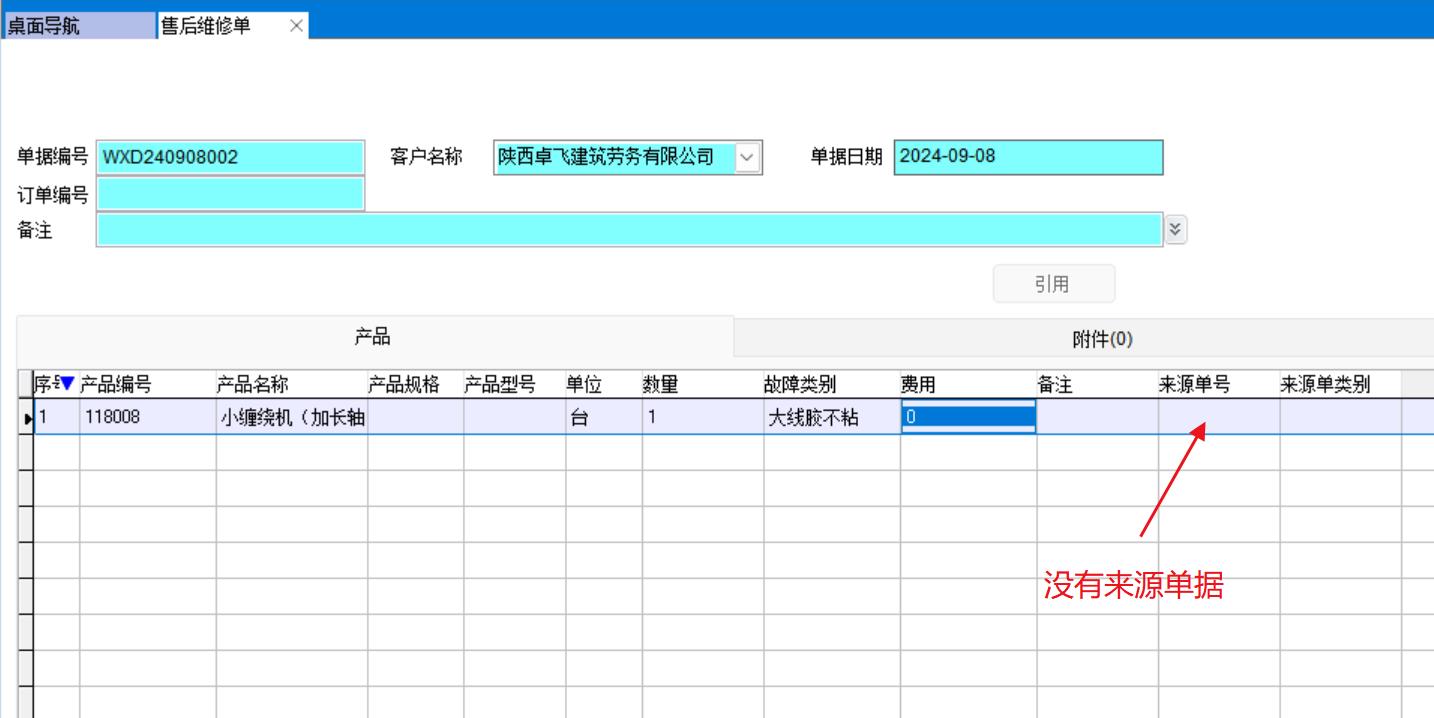Click the 引用 button
Screen dimensions: 1434x718
pyautogui.click(x=1053, y=284)
